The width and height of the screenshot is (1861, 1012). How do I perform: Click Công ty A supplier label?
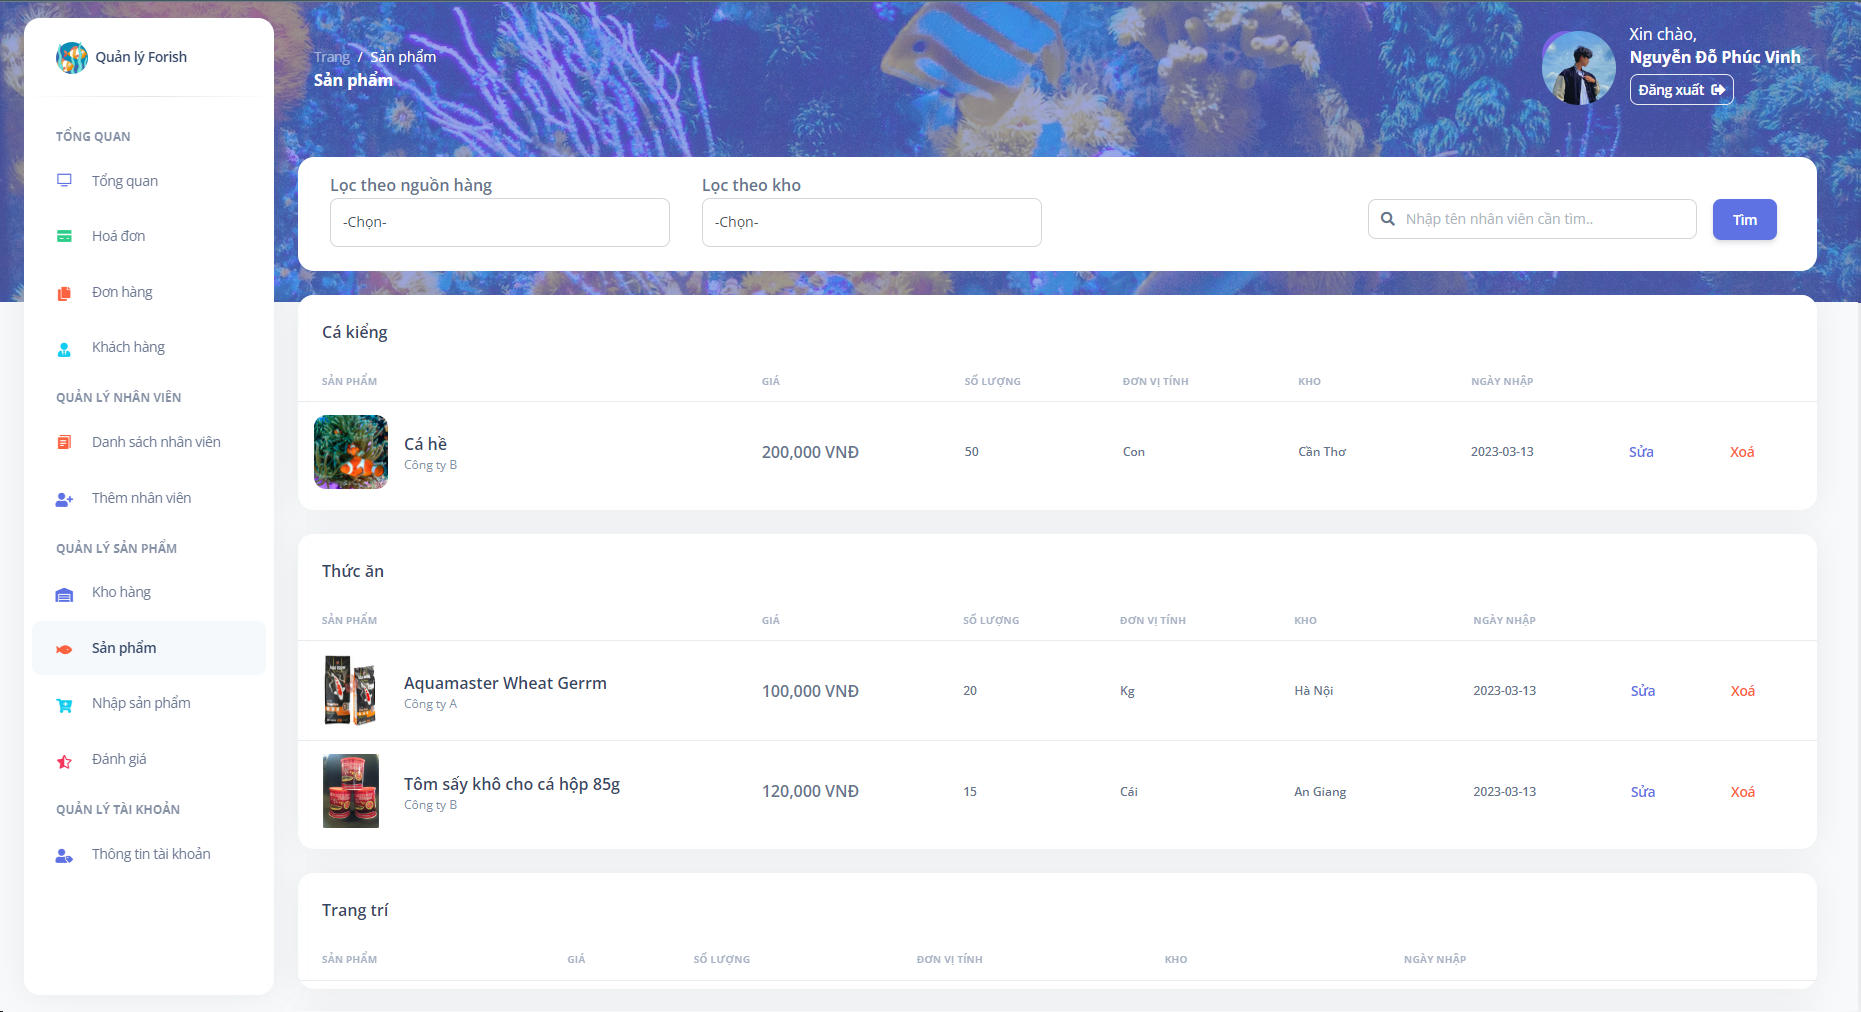coord(430,704)
